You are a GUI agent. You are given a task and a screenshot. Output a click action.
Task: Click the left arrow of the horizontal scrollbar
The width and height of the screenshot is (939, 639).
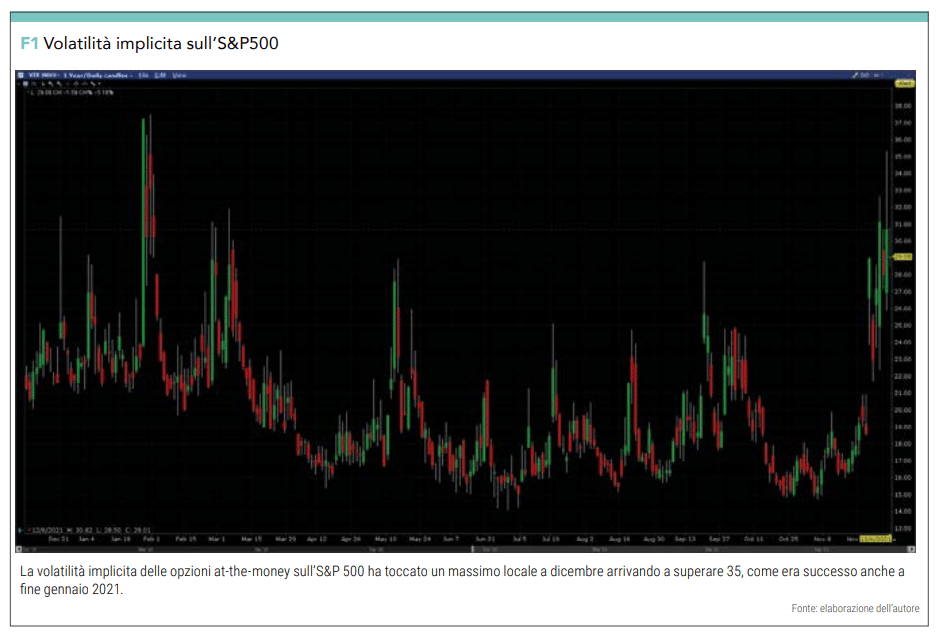click(x=19, y=549)
